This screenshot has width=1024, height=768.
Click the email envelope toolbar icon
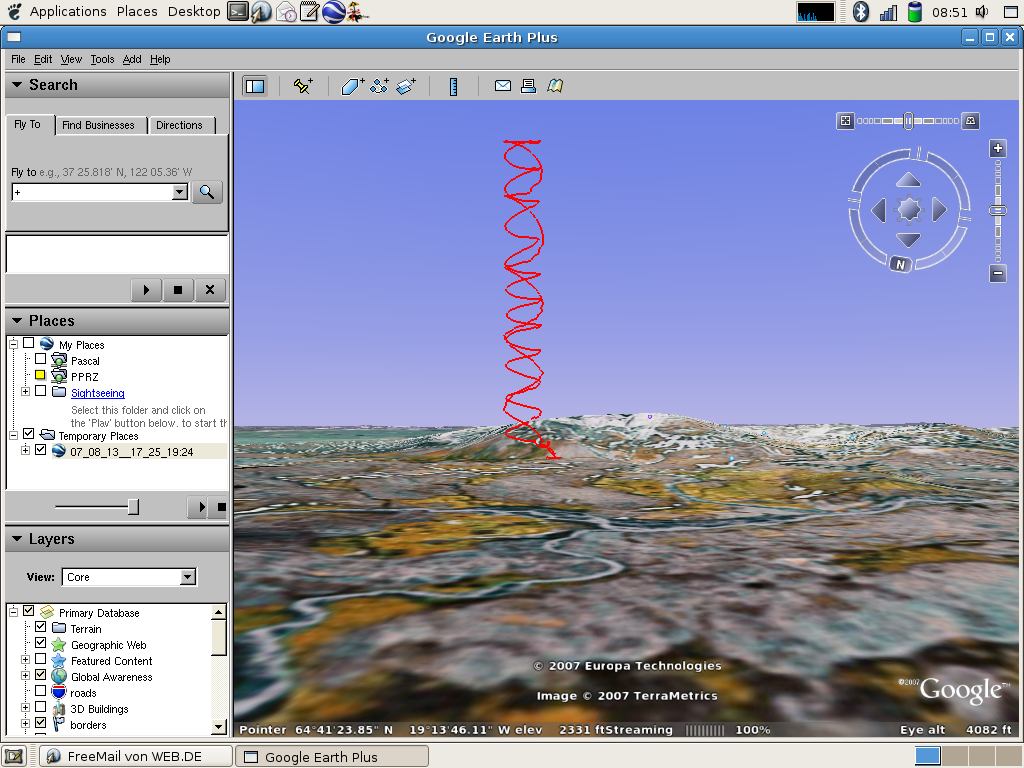503,86
